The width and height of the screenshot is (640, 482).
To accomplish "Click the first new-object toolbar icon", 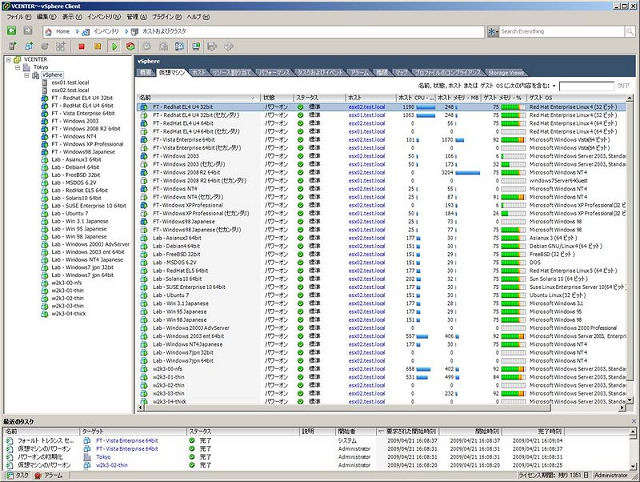I will tap(13, 47).
